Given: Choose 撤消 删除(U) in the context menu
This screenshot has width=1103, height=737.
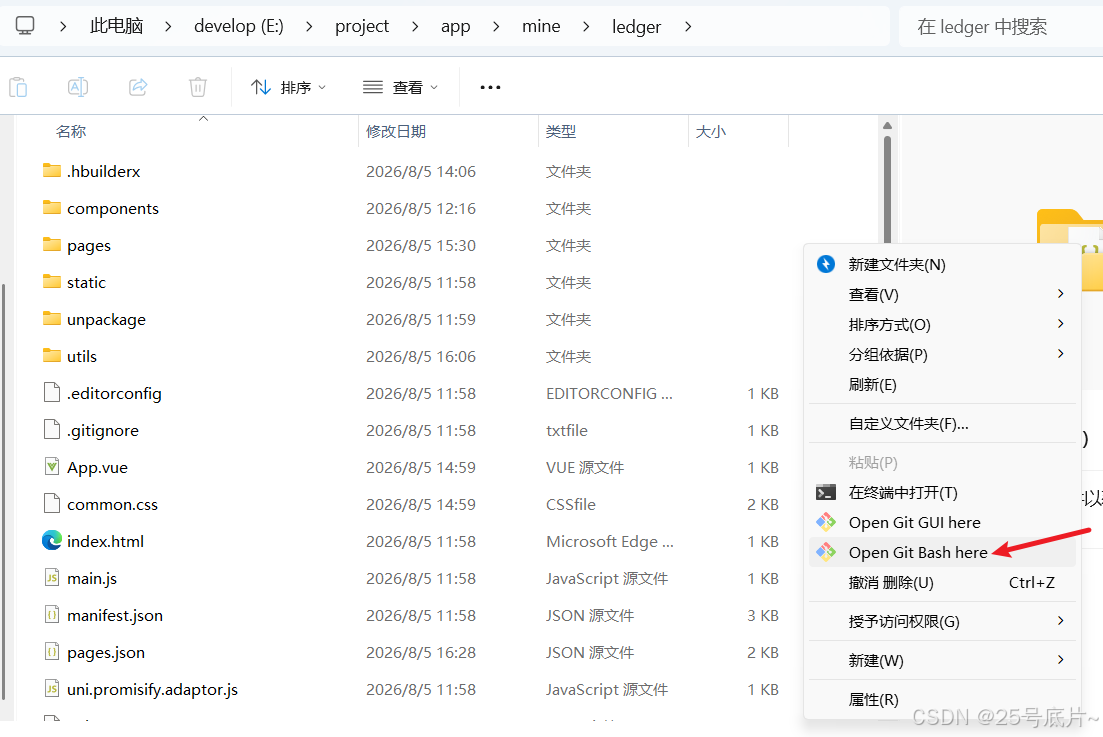Looking at the screenshot, I should (x=943, y=583).
